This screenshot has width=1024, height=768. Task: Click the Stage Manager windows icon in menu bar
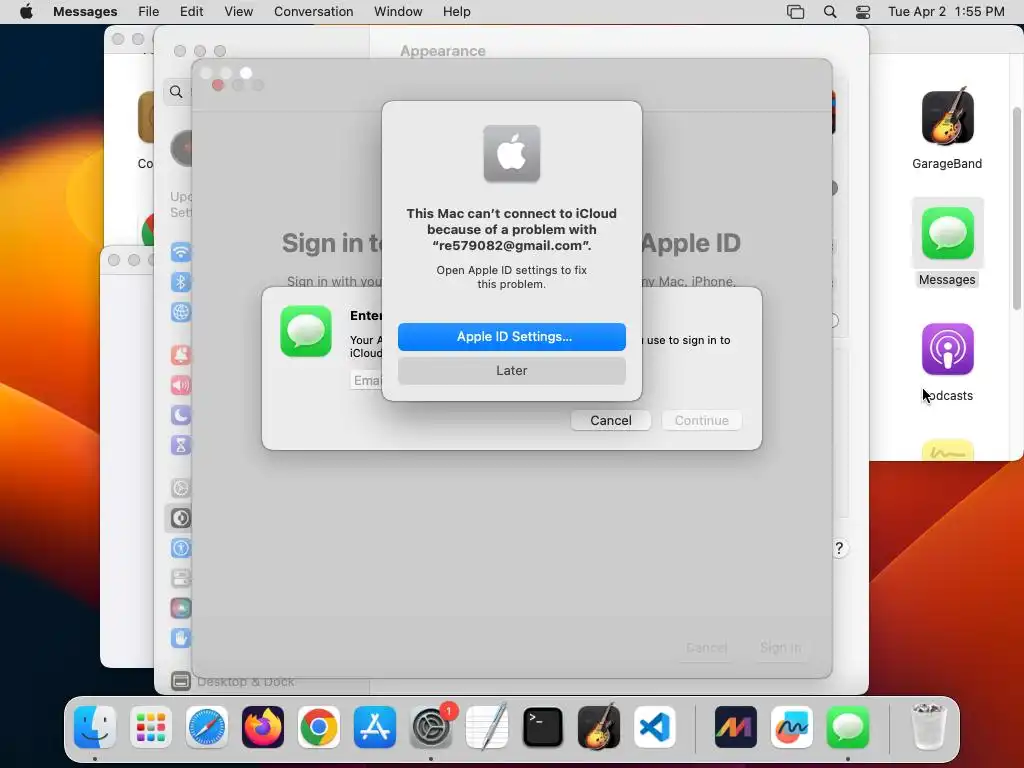[795, 12]
